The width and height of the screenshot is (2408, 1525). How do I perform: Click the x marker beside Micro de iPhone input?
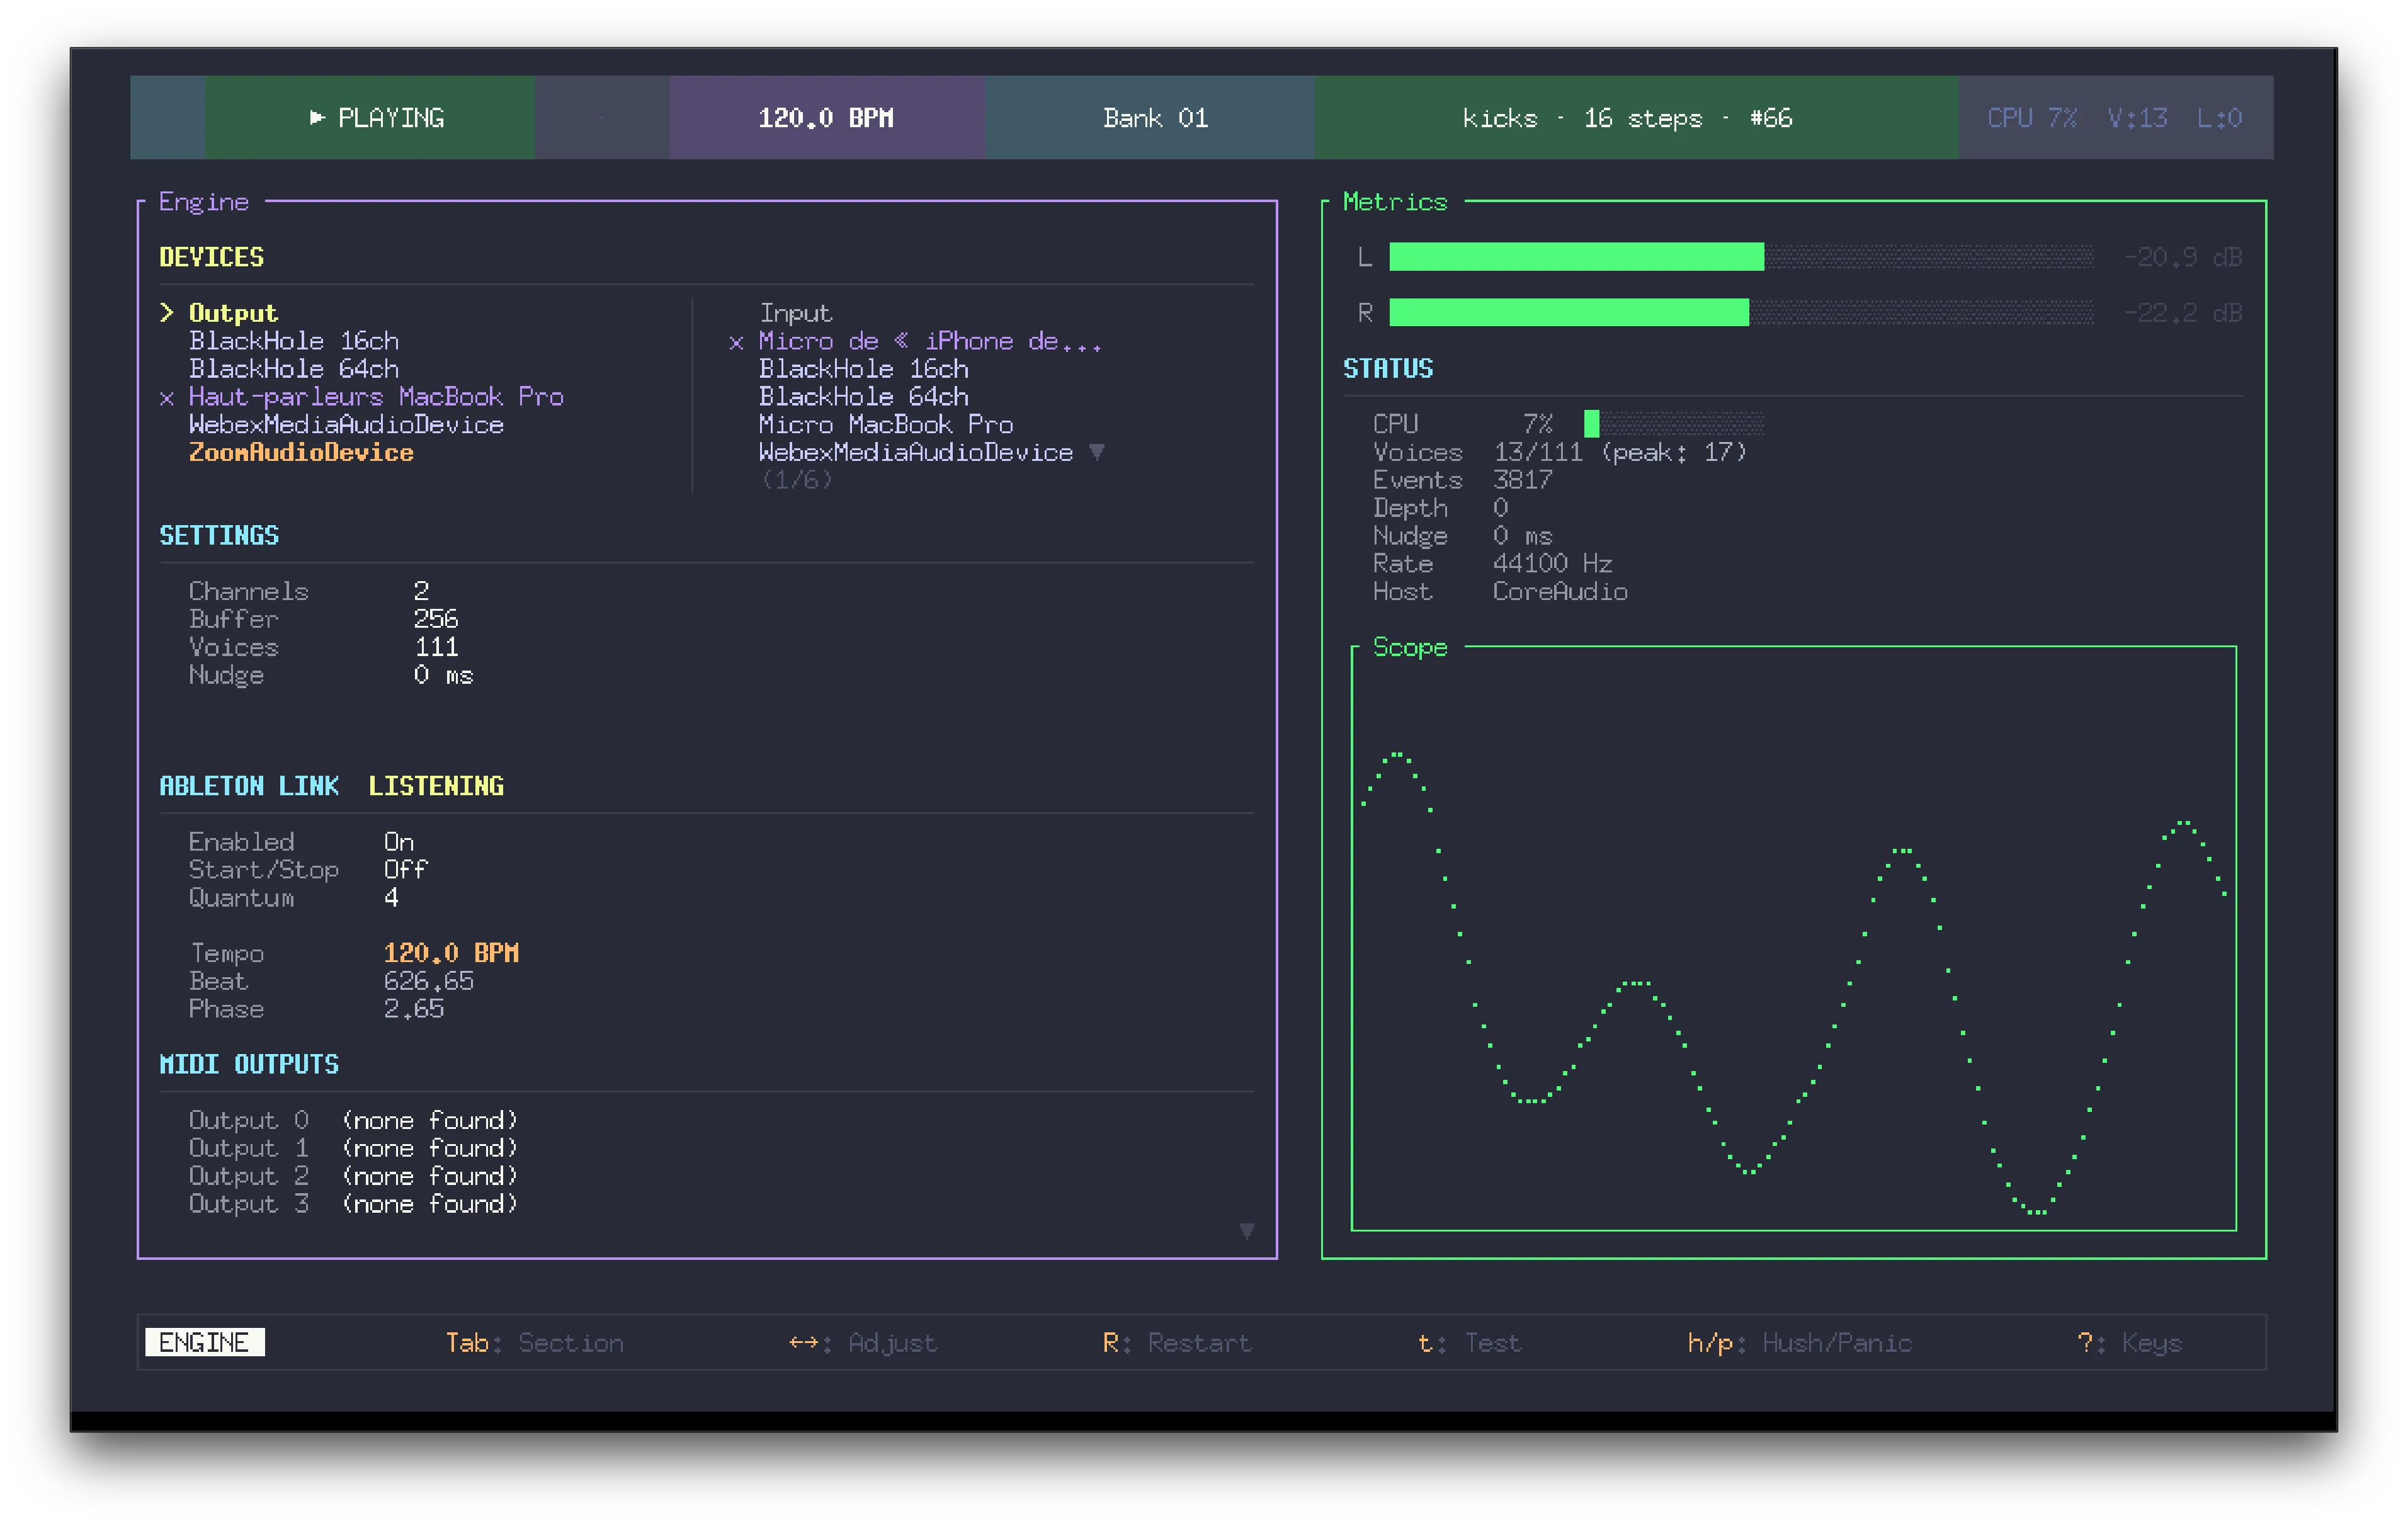[x=736, y=343]
